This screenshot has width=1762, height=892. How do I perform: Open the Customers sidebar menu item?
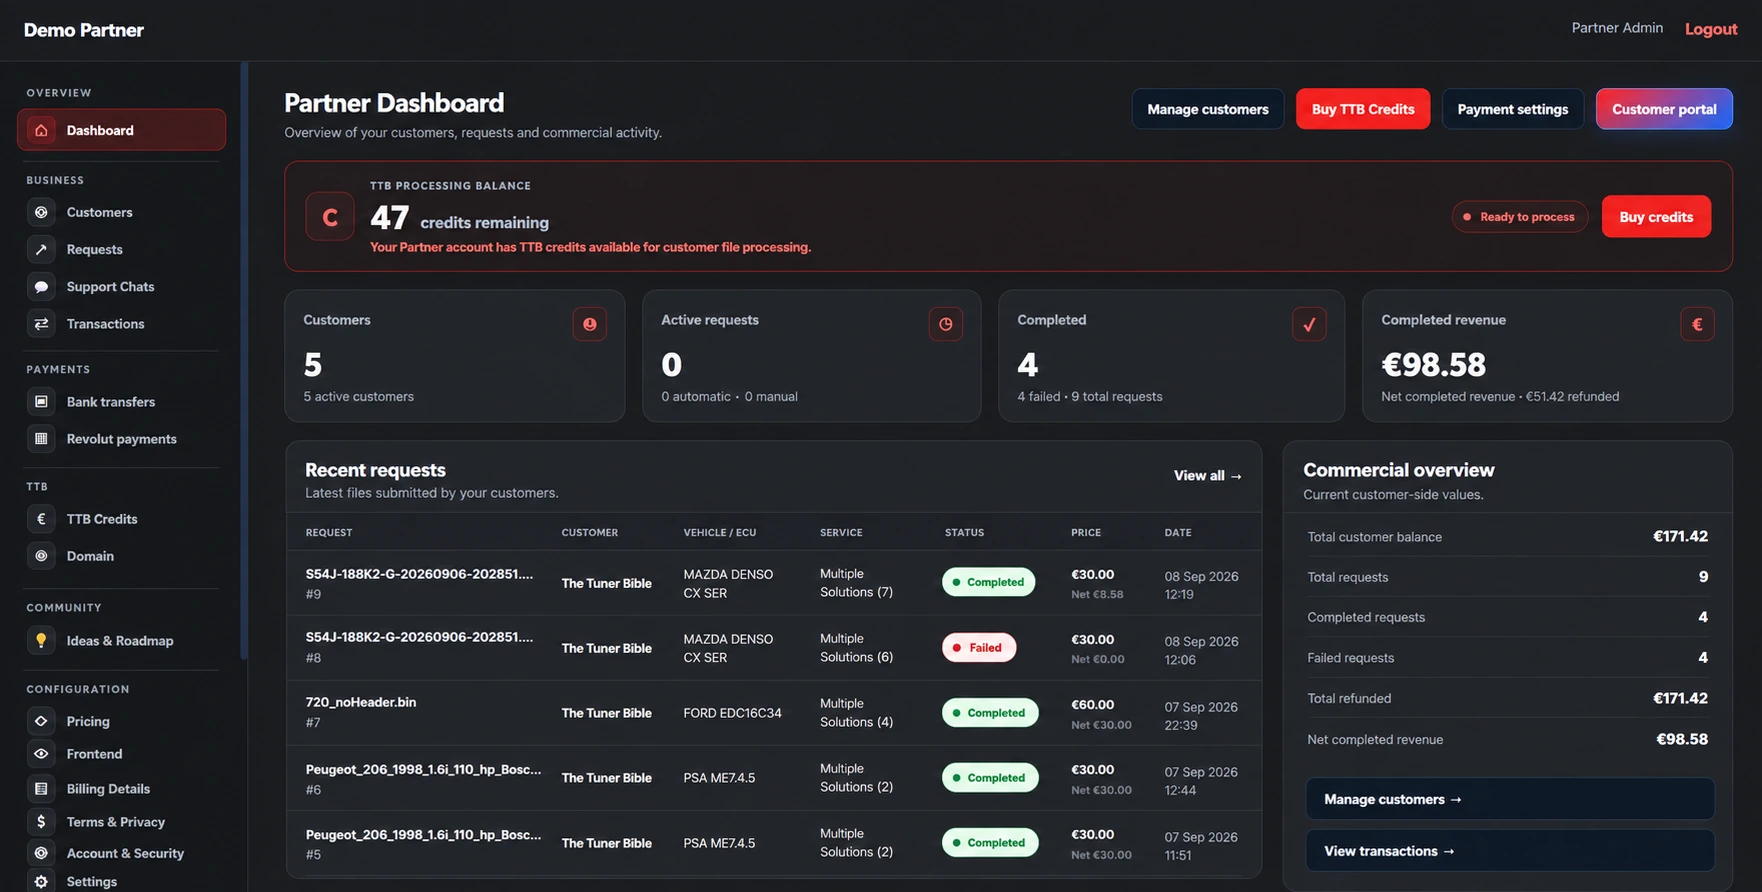[x=121, y=212]
